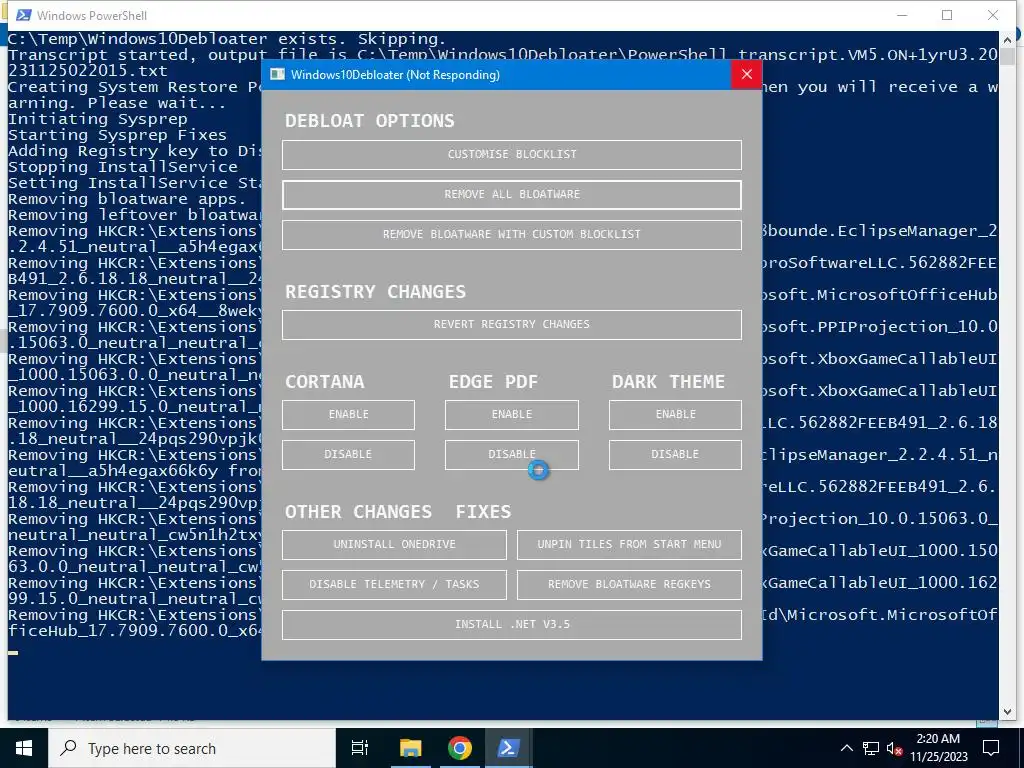Screen dimensions: 1024x768
Task: Disable Edge PDF
Action: point(511,455)
